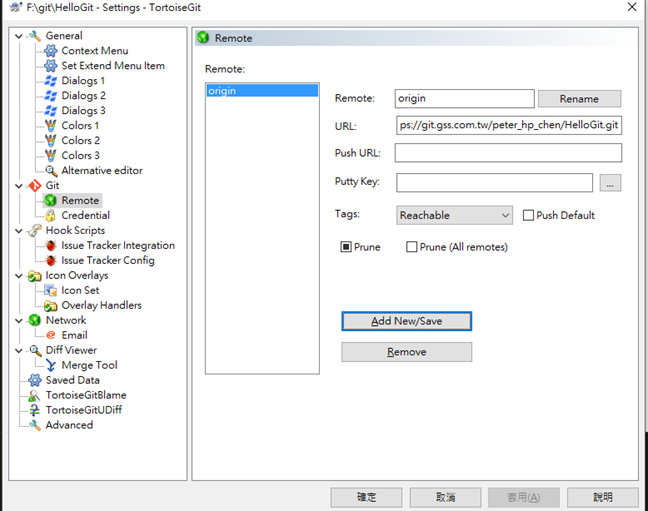Click the Issue Tracker Config bug icon

click(x=50, y=260)
